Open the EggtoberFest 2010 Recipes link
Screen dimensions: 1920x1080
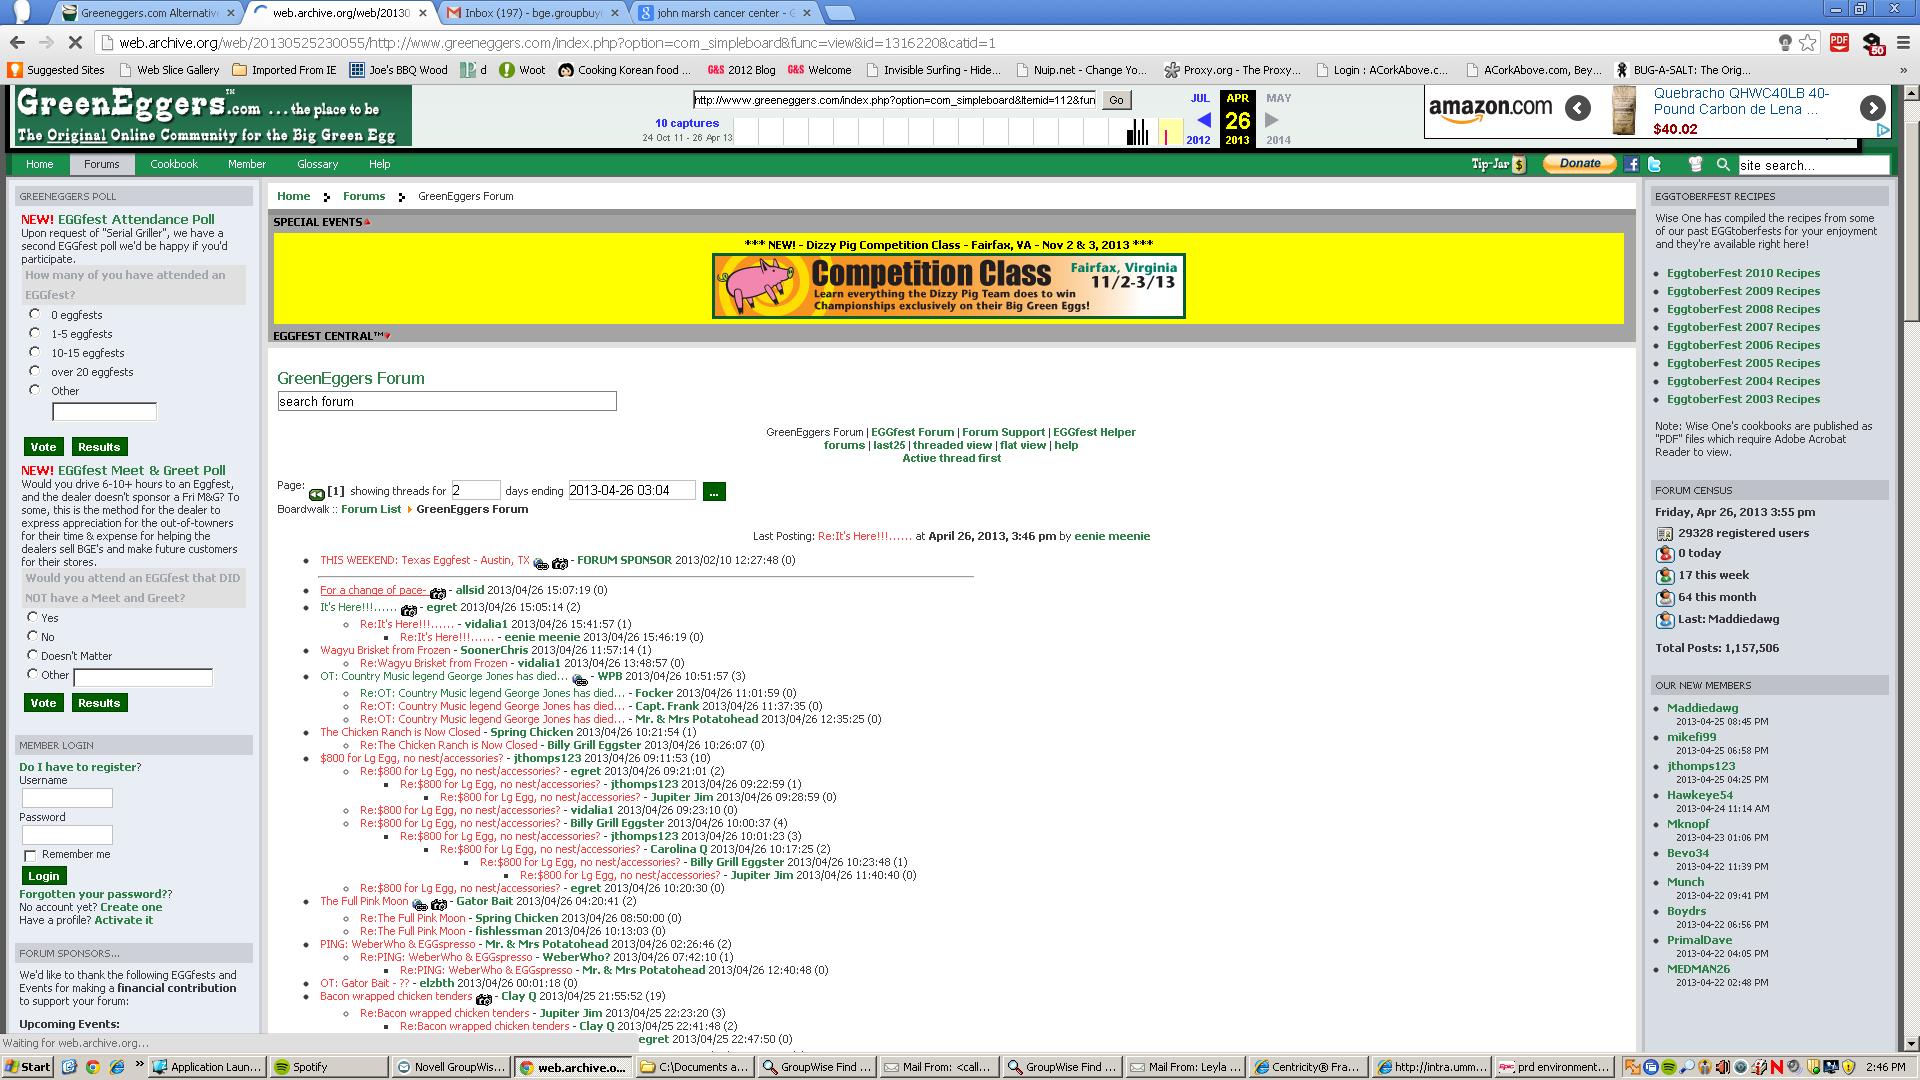coord(1743,273)
